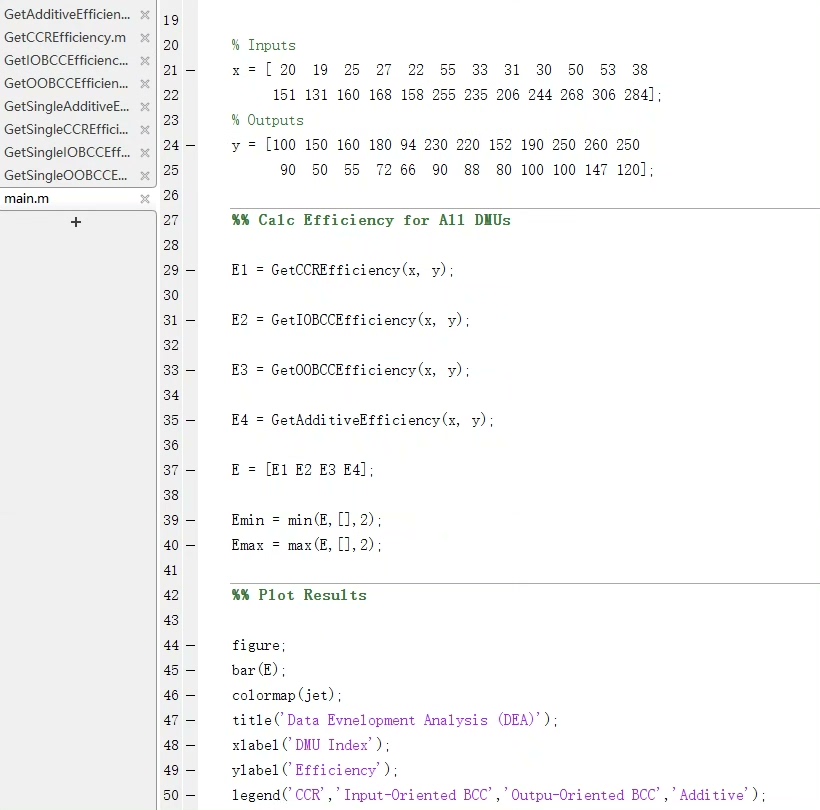Click the 'Data Evnelopment Analysis (DEA)' title string
This screenshot has height=810, width=820.
tap(411, 720)
